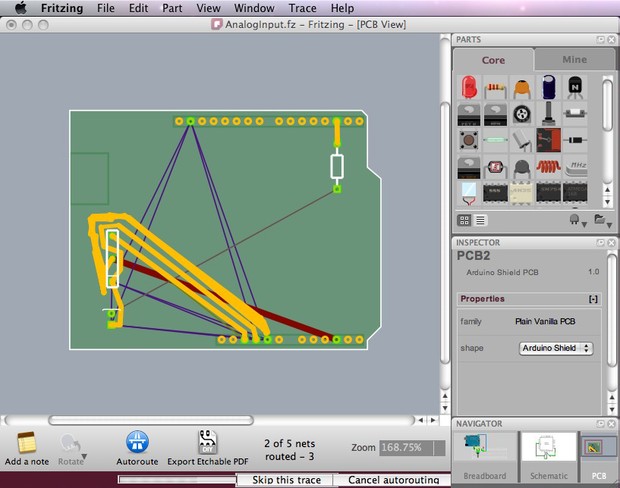620x488 pixels.
Task: Float the Parts panel
Action: [x=601, y=40]
